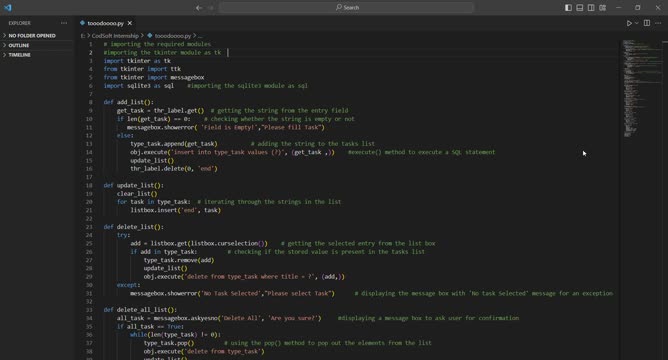The image size is (668, 360).
Task: Split the editor to the right
Action: 647,23
